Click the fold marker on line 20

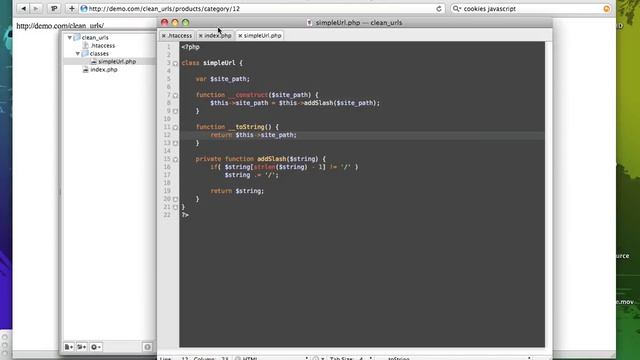point(175,199)
